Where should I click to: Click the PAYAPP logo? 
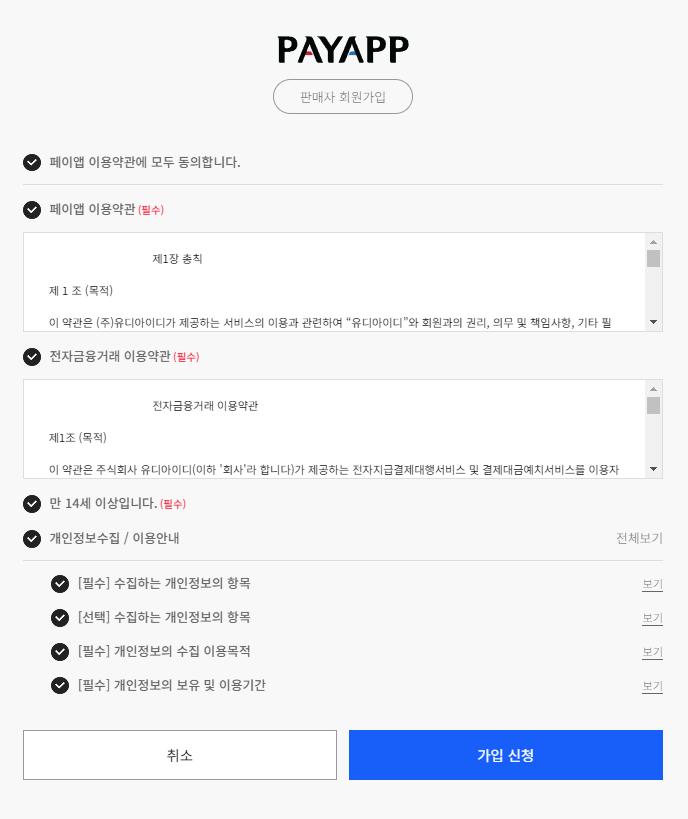click(x=343, y=50)
